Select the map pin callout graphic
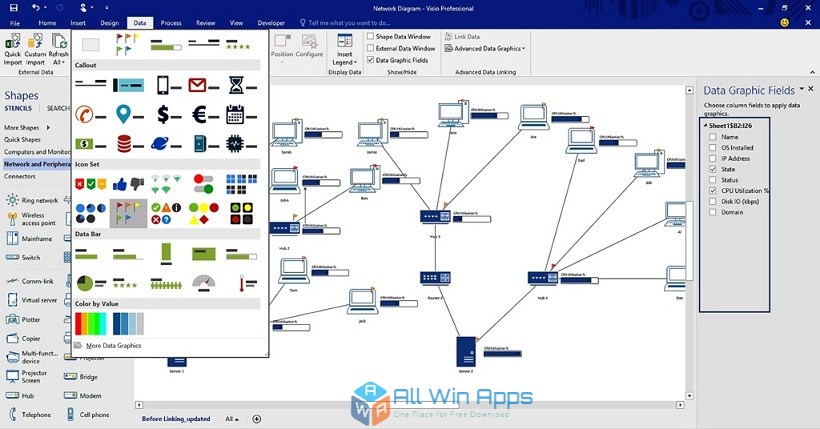Viewport: 820px width, 429px height. (x=128, y=114)
